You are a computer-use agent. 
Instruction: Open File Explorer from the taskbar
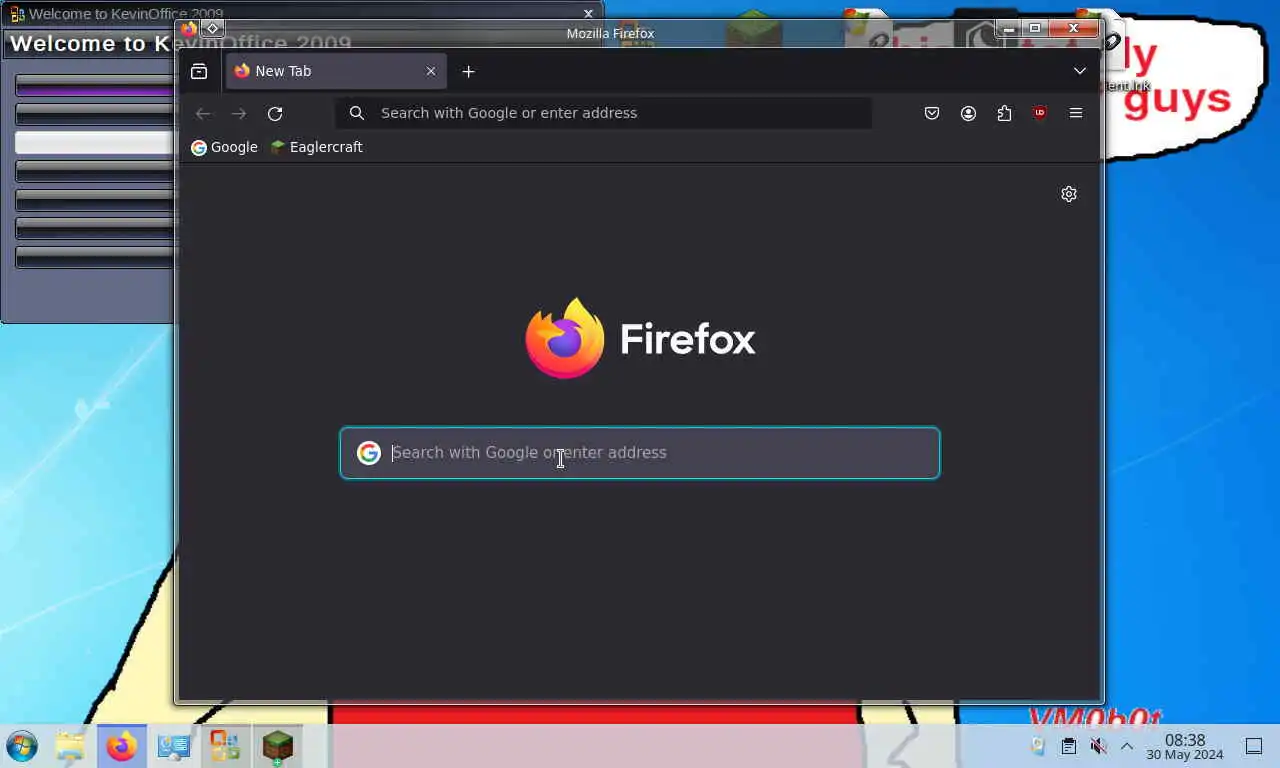70,746
